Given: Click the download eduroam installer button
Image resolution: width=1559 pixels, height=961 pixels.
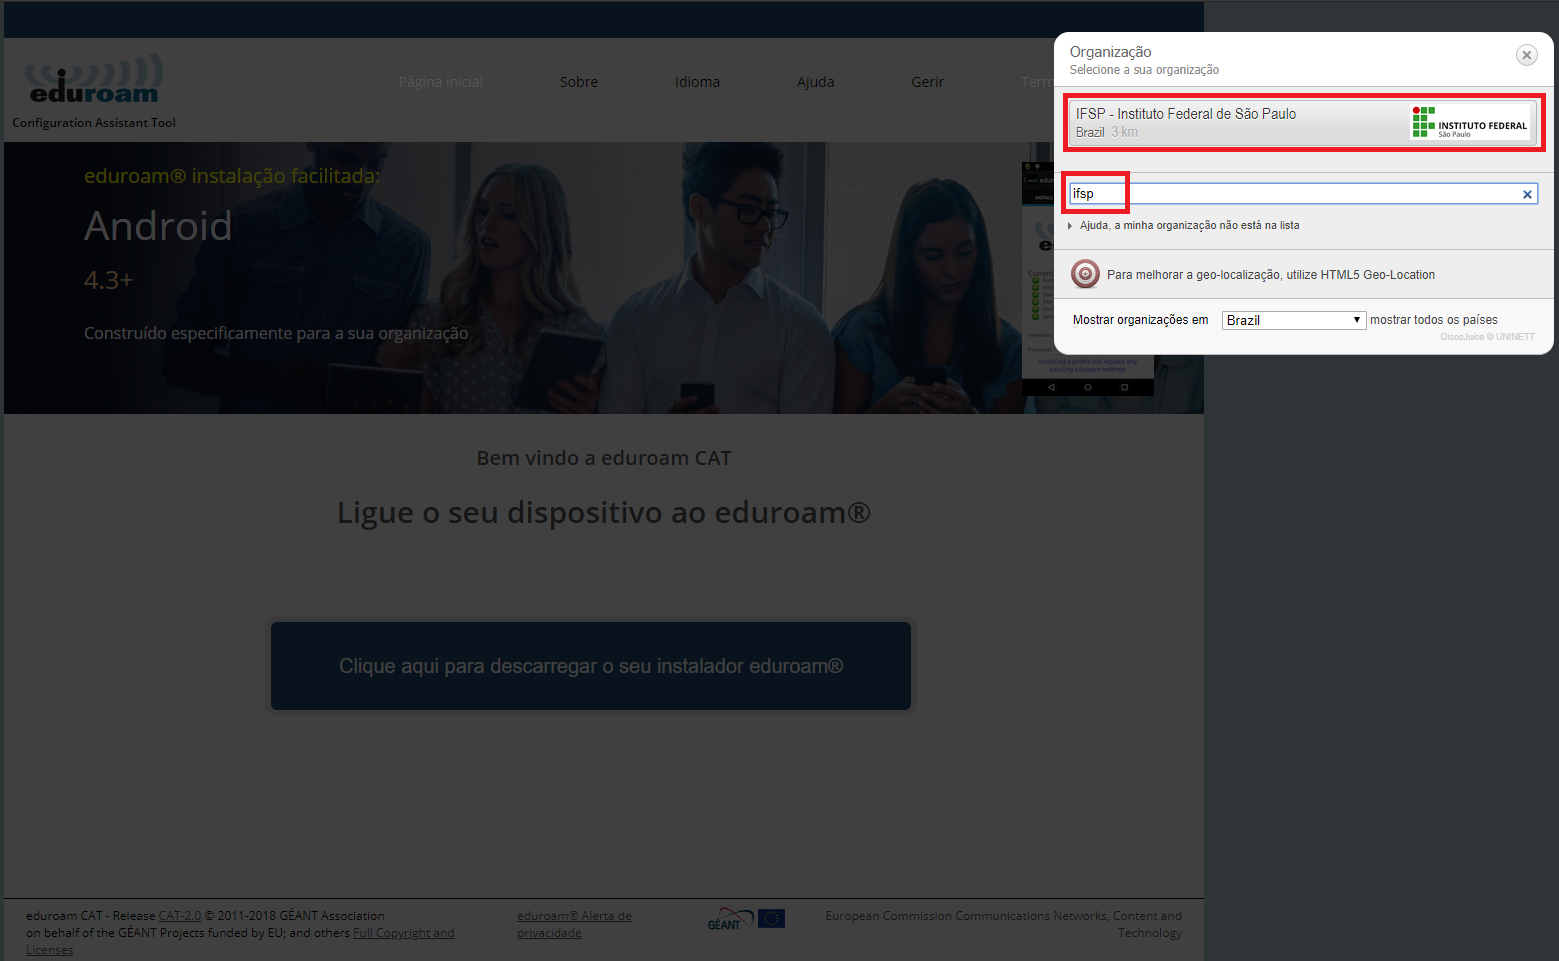Looking at the screenshot, I should point(591,666).
